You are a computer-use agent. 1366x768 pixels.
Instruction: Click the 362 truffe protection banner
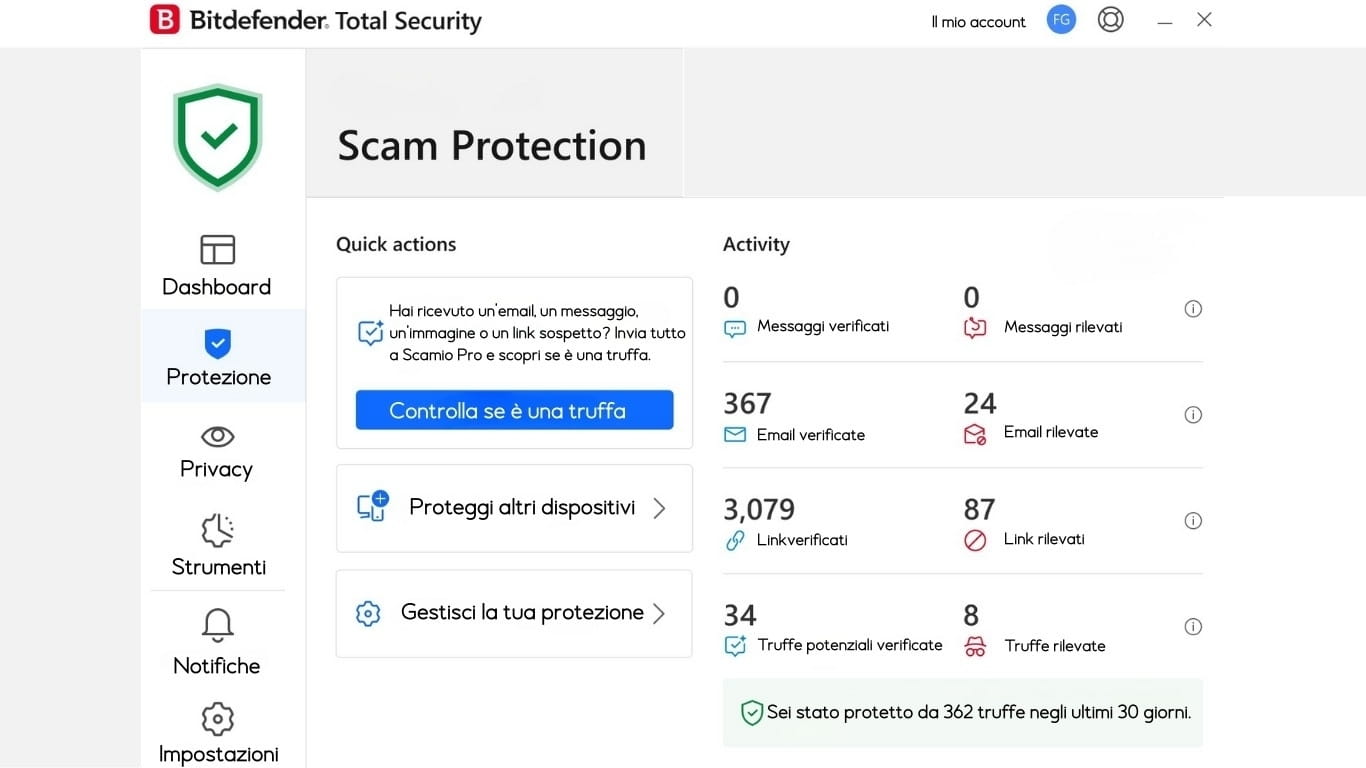pyautogui.click(x=962, y=713)
